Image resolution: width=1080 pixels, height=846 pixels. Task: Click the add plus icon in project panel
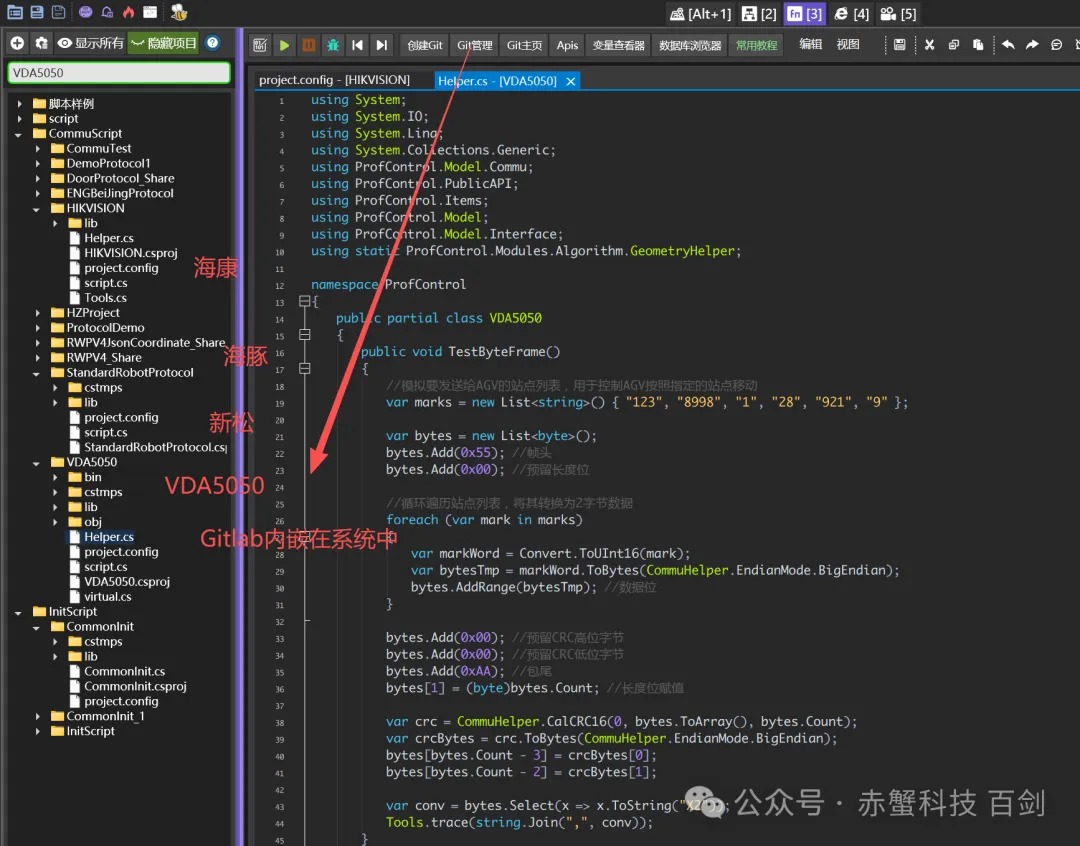(x=17, y=43)
